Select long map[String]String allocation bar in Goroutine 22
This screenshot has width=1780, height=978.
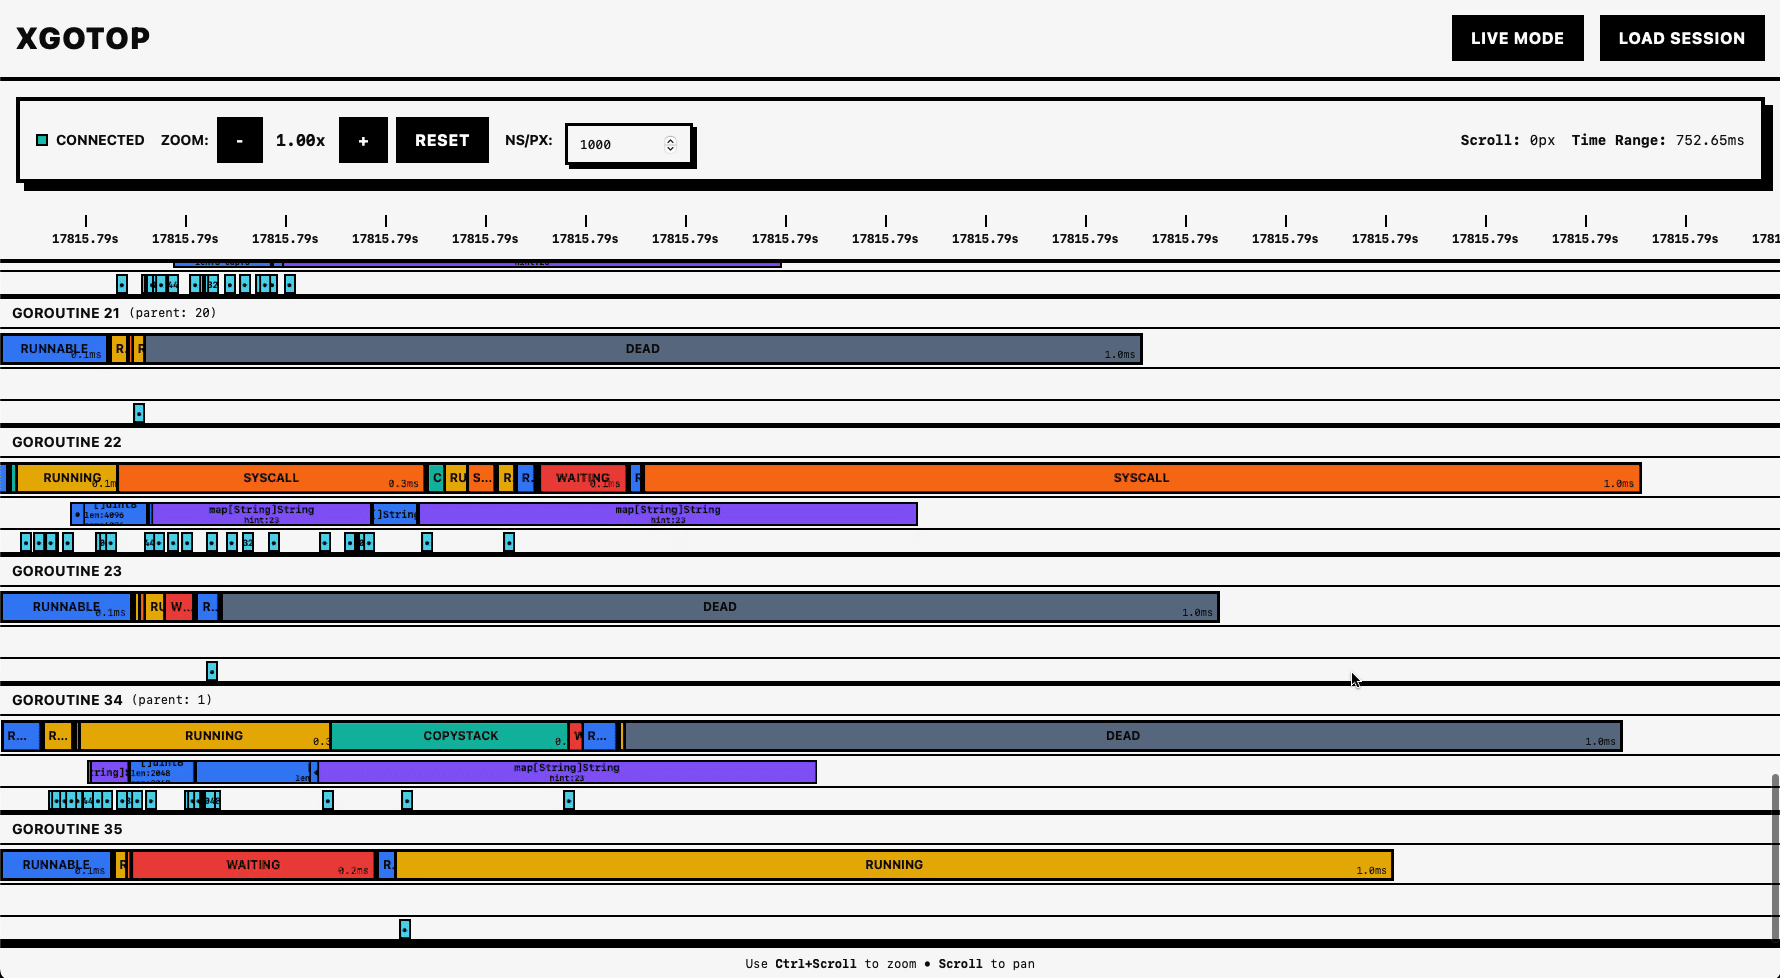[x=667, y=514]
